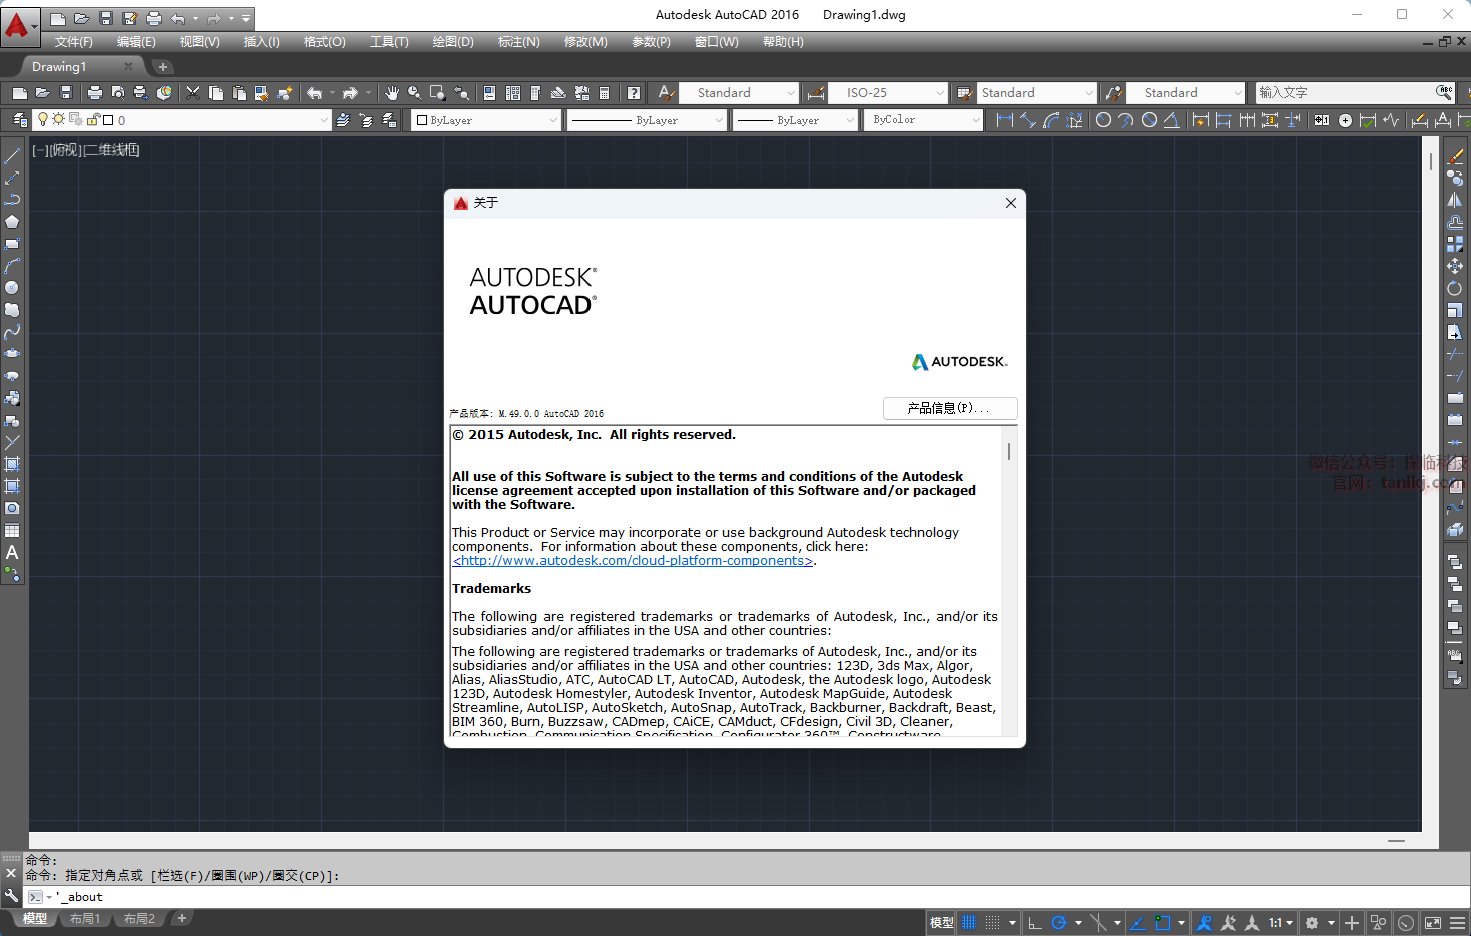
Task: Toggle drawing grid display
Action: click(968, 922)
